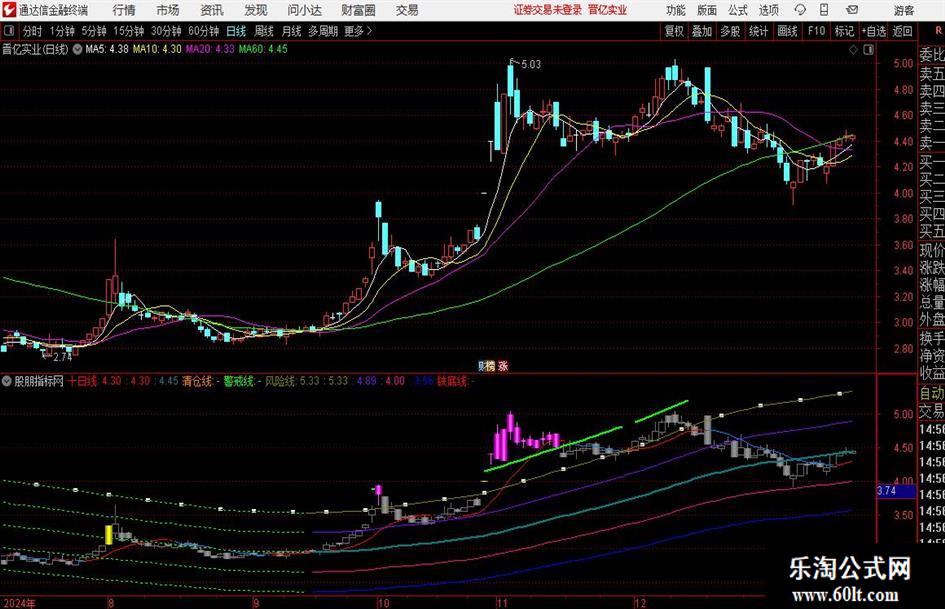Open the mail message icon
This screenshot has width=945, height=609.
coord(852,10)
